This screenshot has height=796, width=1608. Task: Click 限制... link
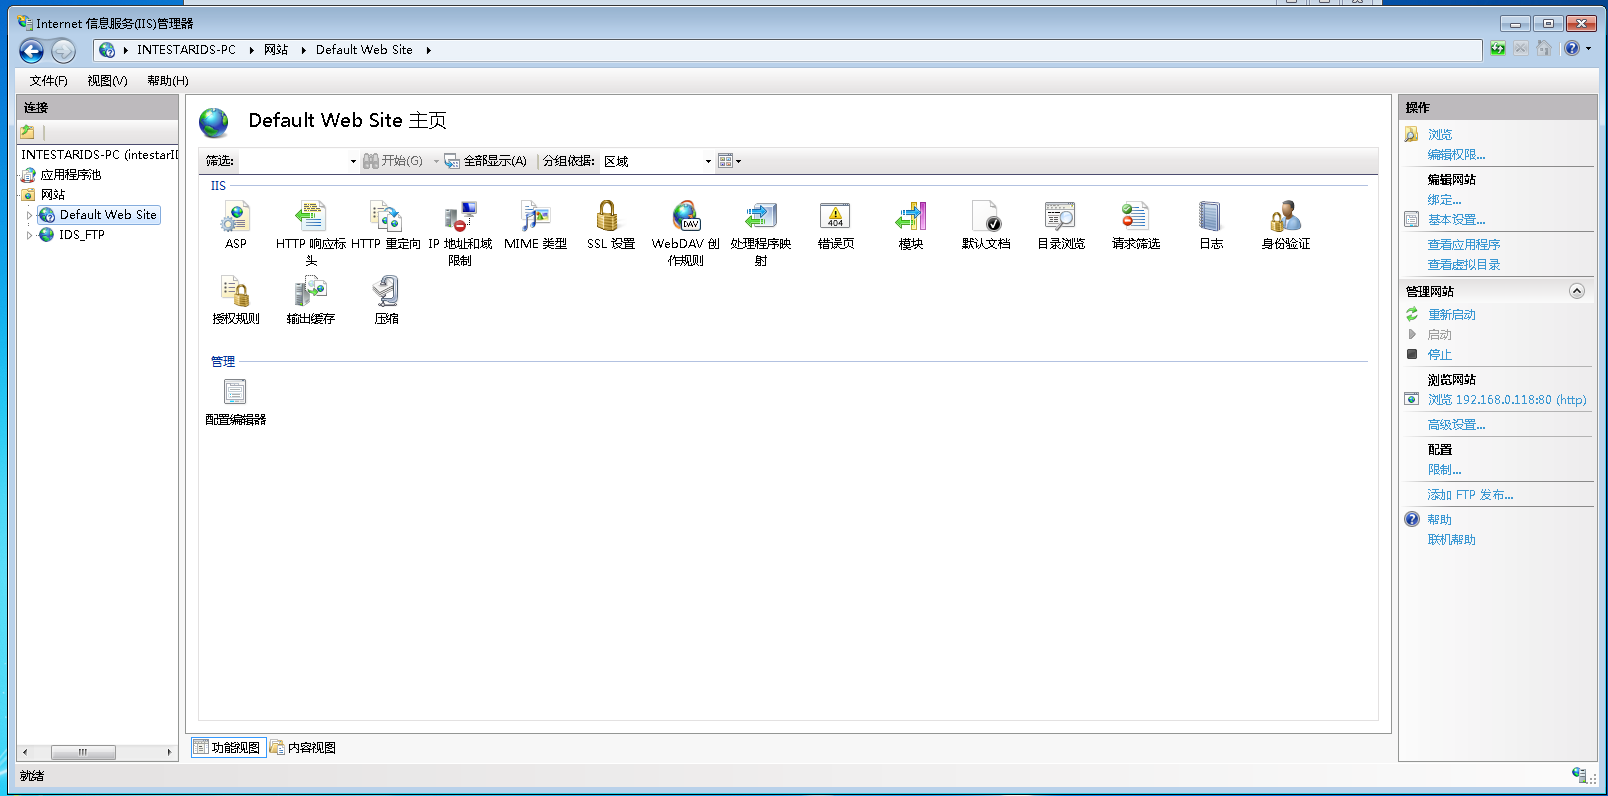pos(1444,470)
